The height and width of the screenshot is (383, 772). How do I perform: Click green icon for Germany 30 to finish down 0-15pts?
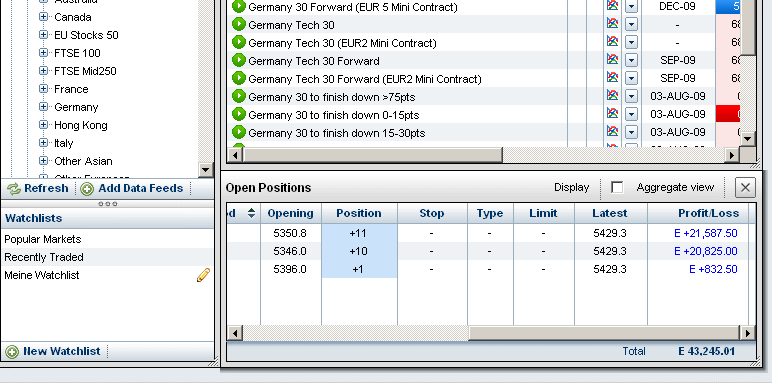coord(239,114)
